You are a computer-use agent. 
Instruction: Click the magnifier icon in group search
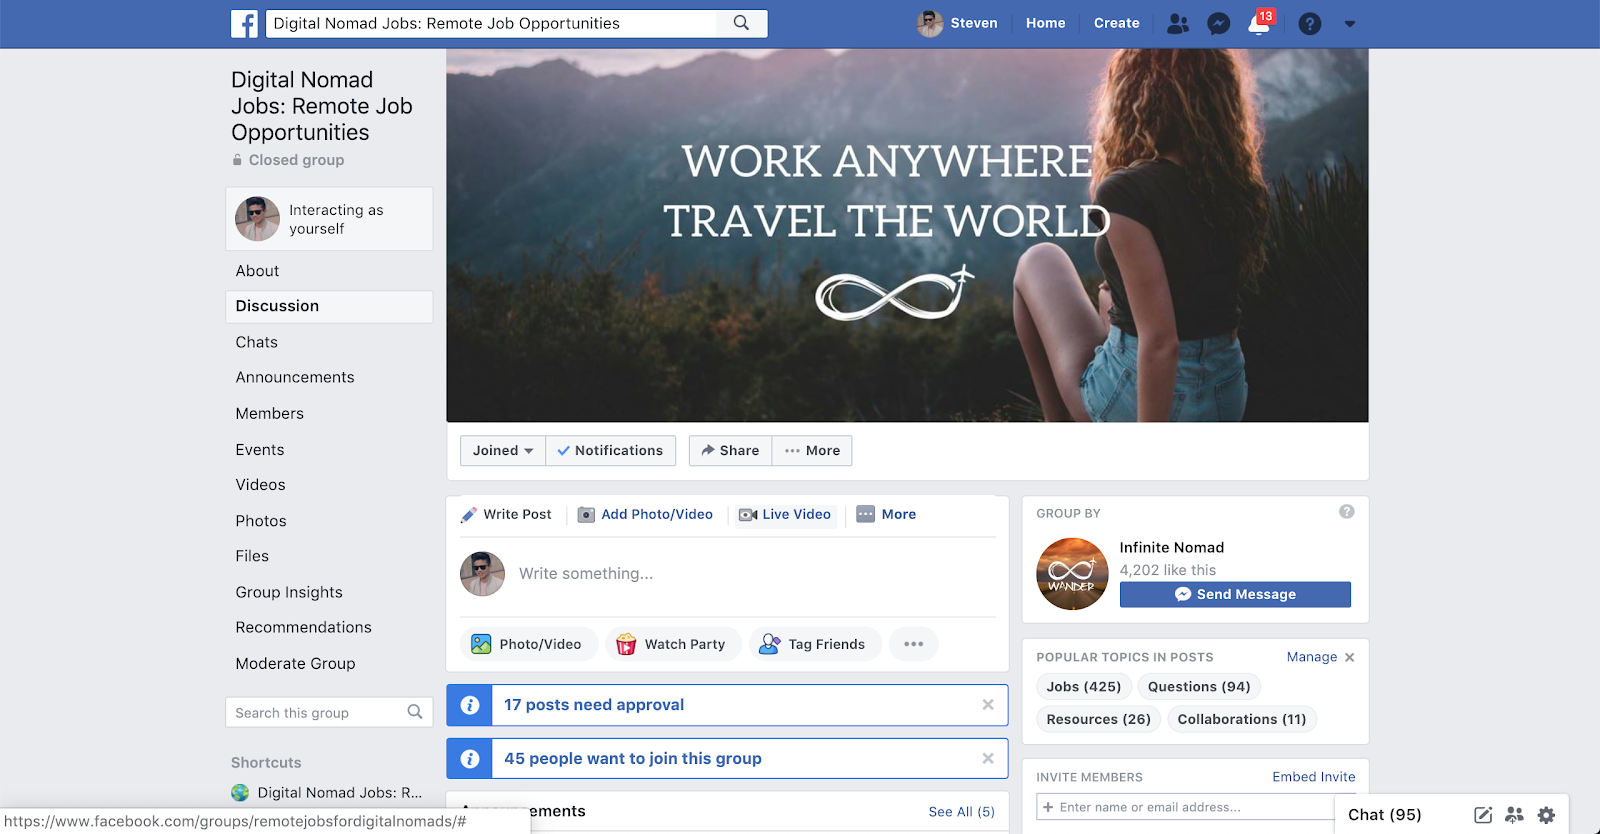[x=415, y=712]
